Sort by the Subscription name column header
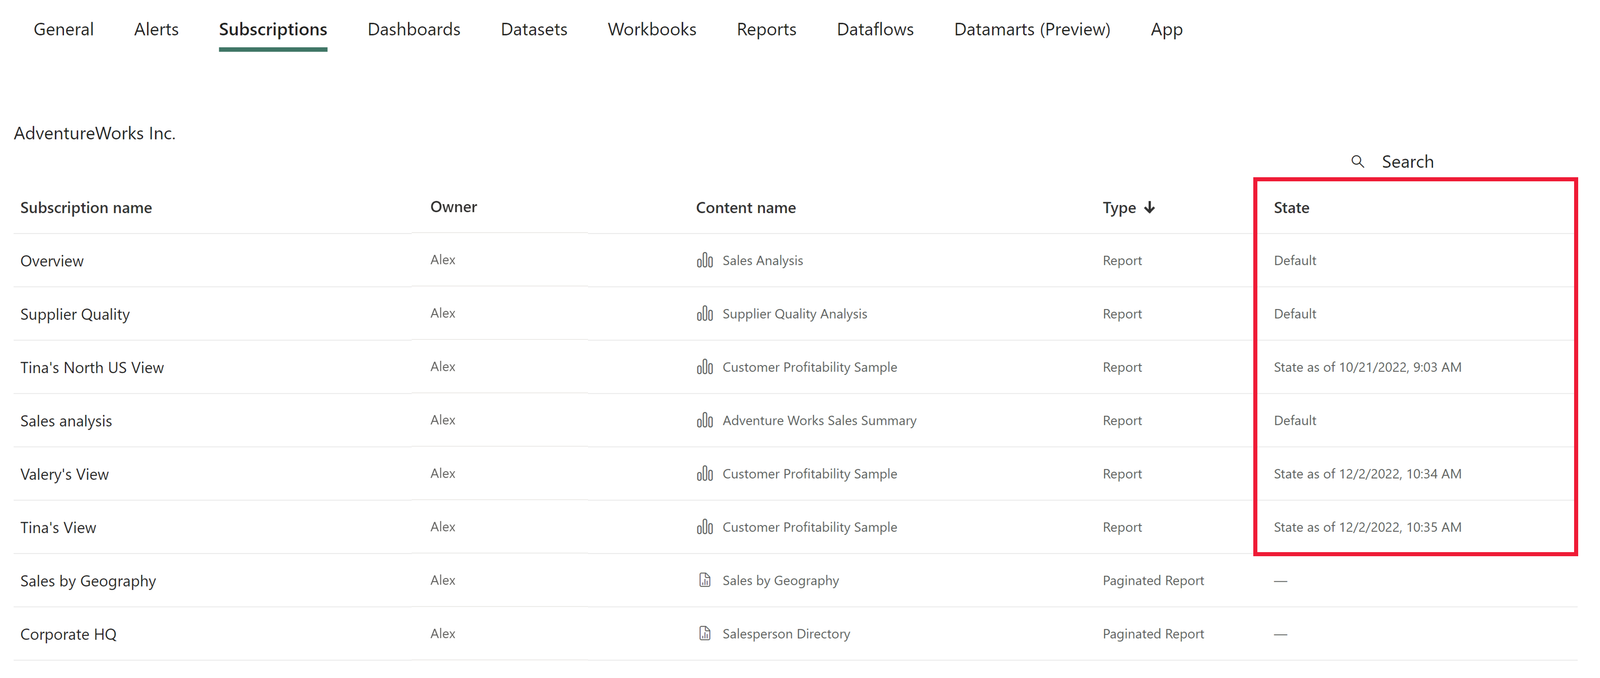 86,208
